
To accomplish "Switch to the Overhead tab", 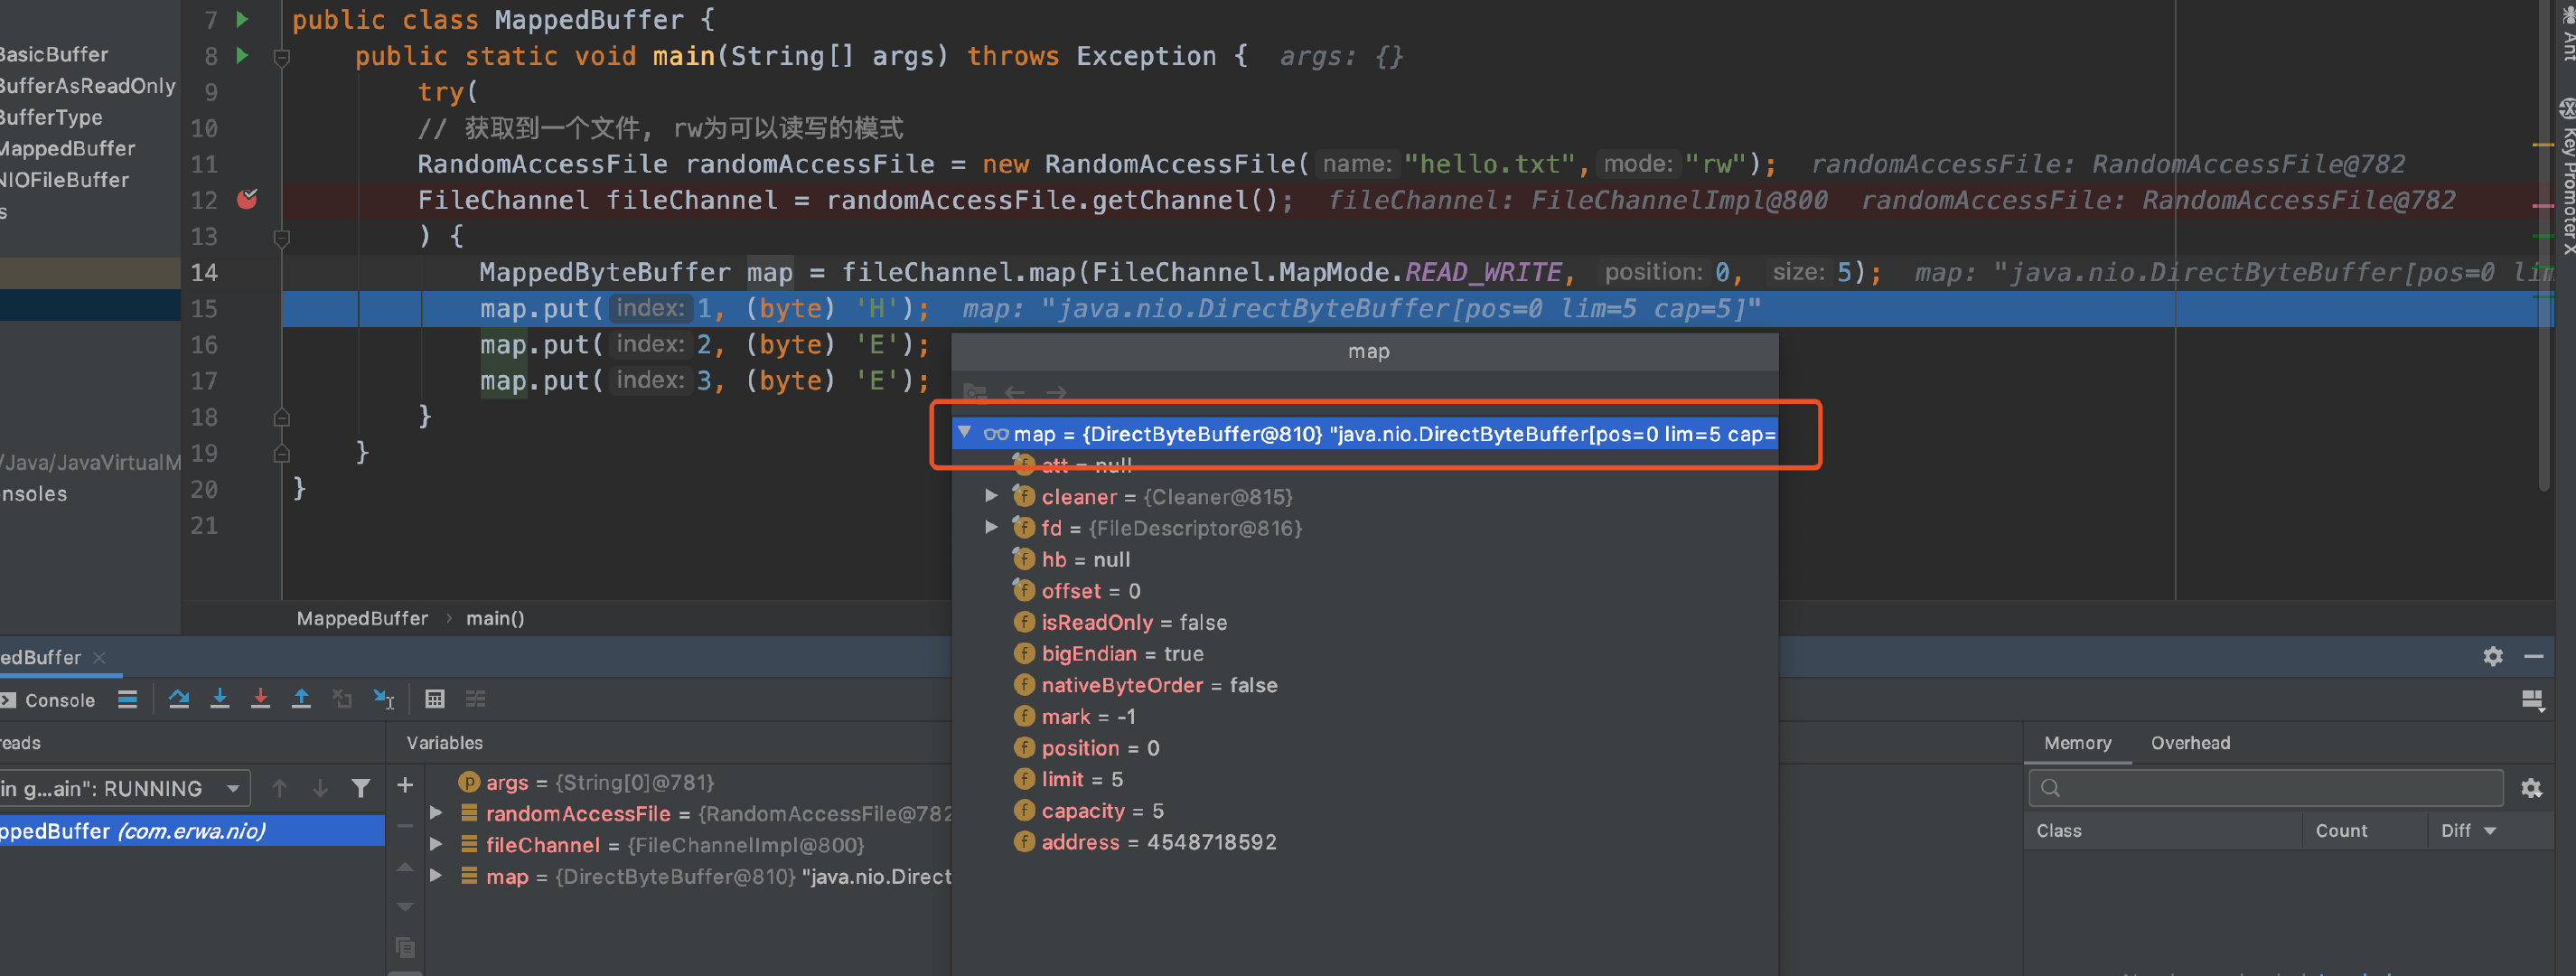I will pos(2190,743).
